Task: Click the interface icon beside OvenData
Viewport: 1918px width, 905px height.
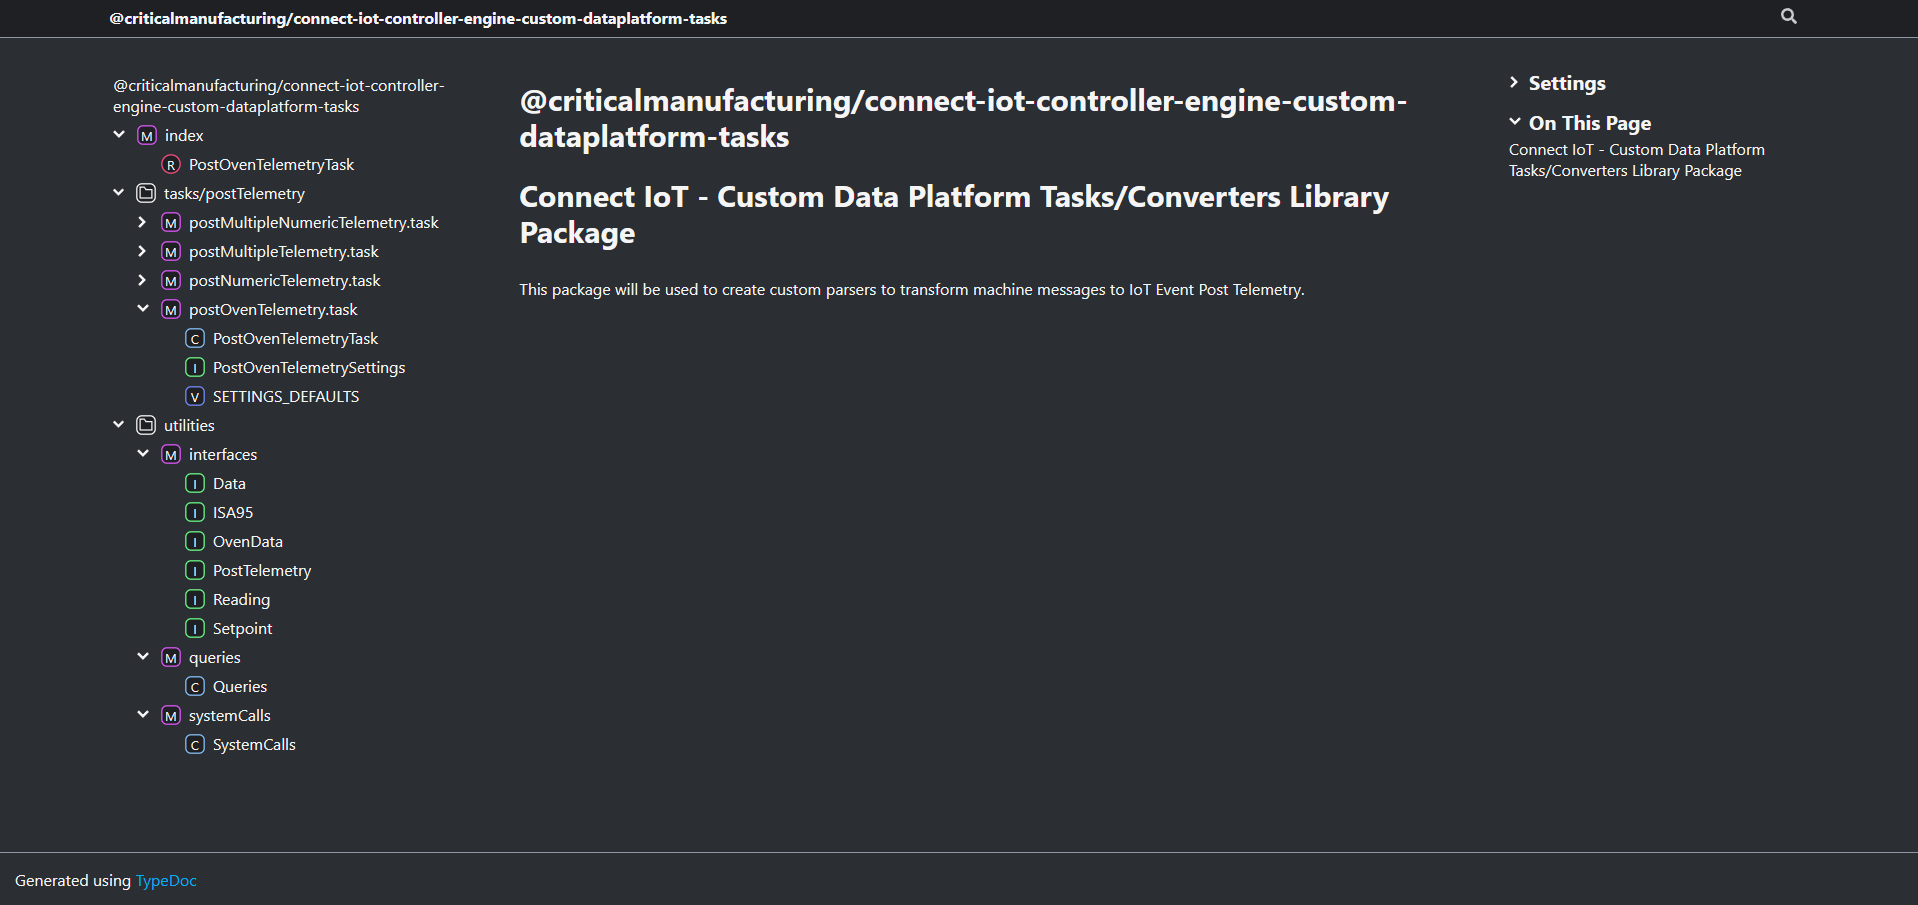Action: pos(195,541)
